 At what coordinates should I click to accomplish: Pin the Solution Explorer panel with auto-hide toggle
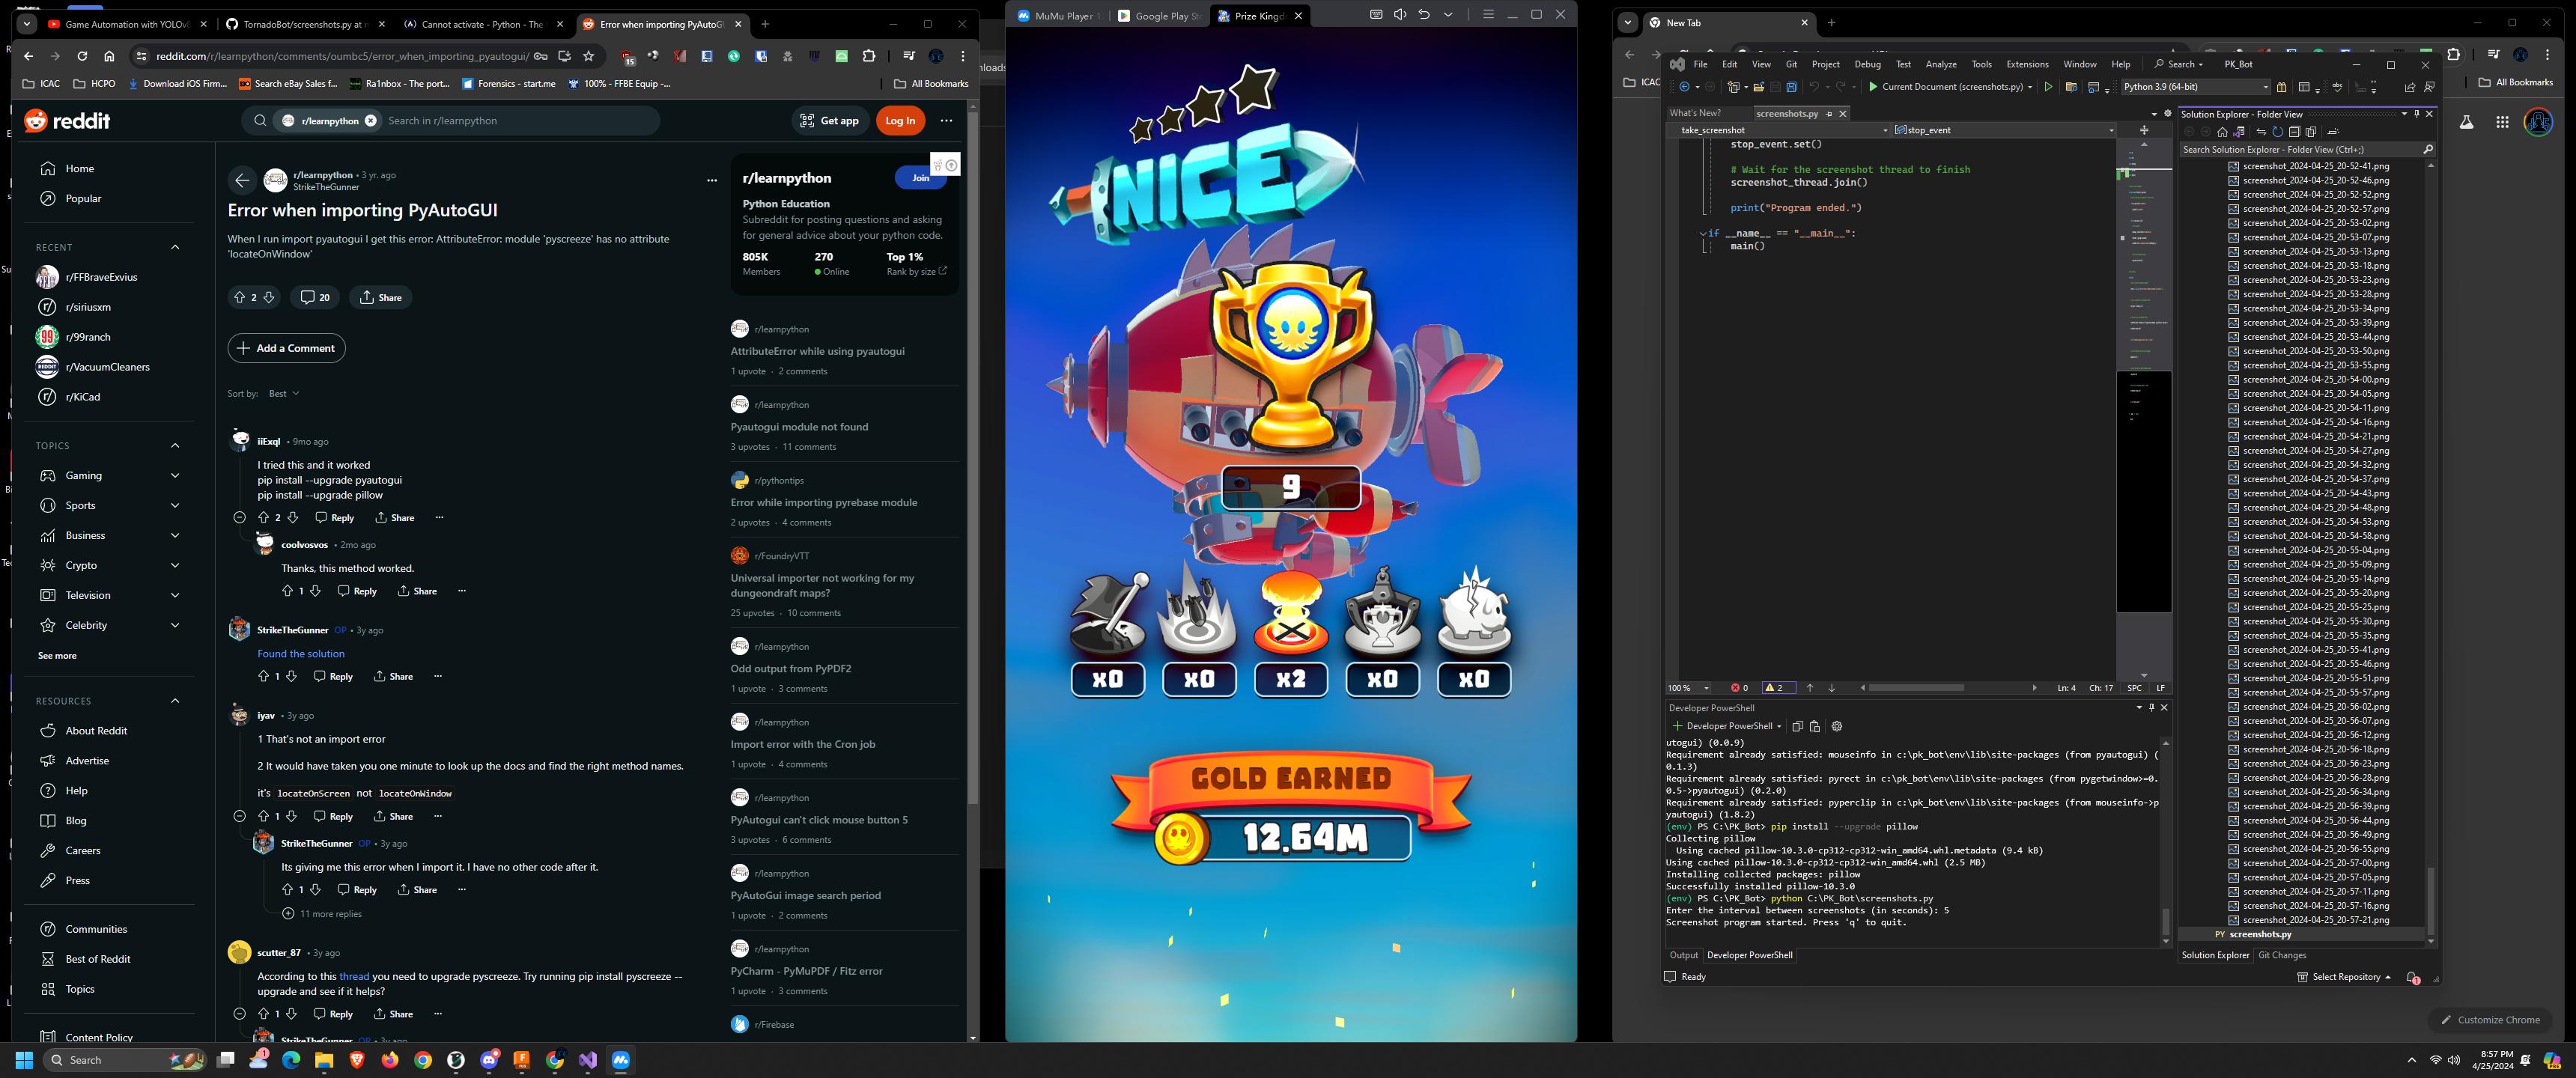coord(2417,114)
